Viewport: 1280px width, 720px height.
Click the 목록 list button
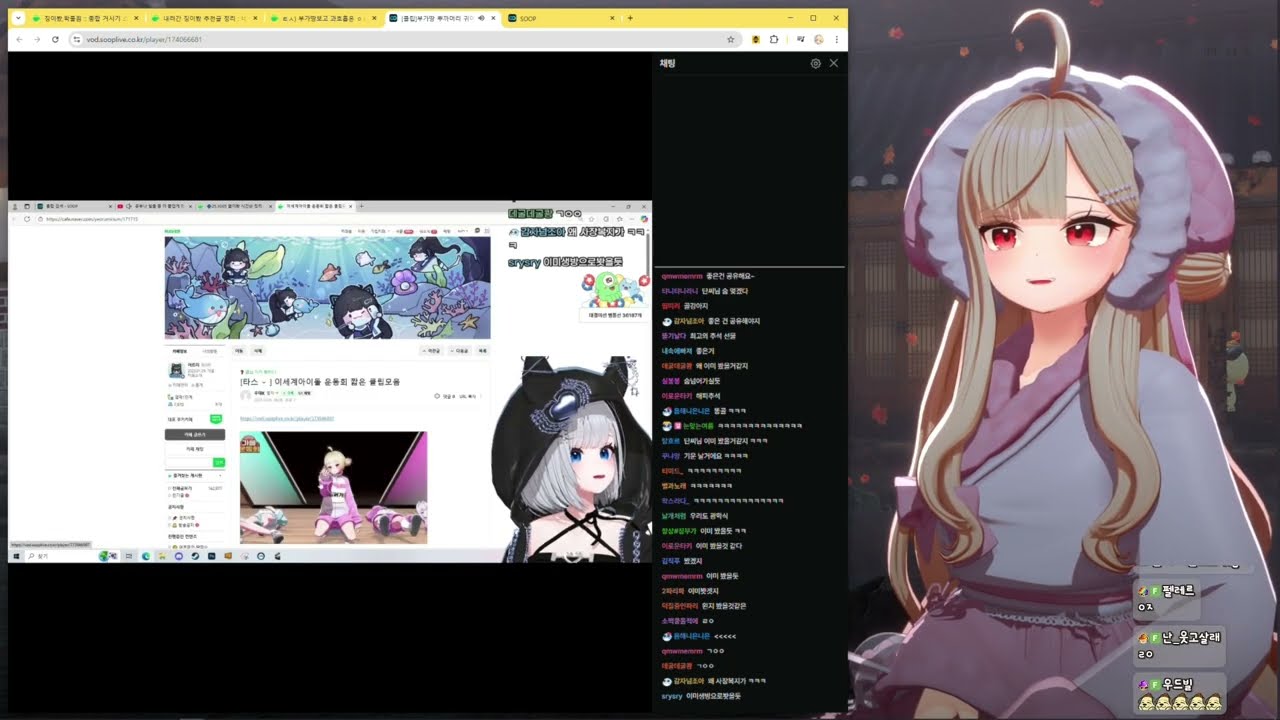(x=483, y=351)
